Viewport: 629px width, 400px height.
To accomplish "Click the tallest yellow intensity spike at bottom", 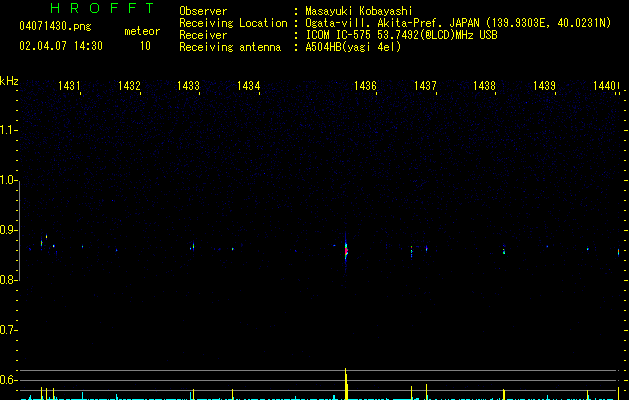I will point(346,384).
